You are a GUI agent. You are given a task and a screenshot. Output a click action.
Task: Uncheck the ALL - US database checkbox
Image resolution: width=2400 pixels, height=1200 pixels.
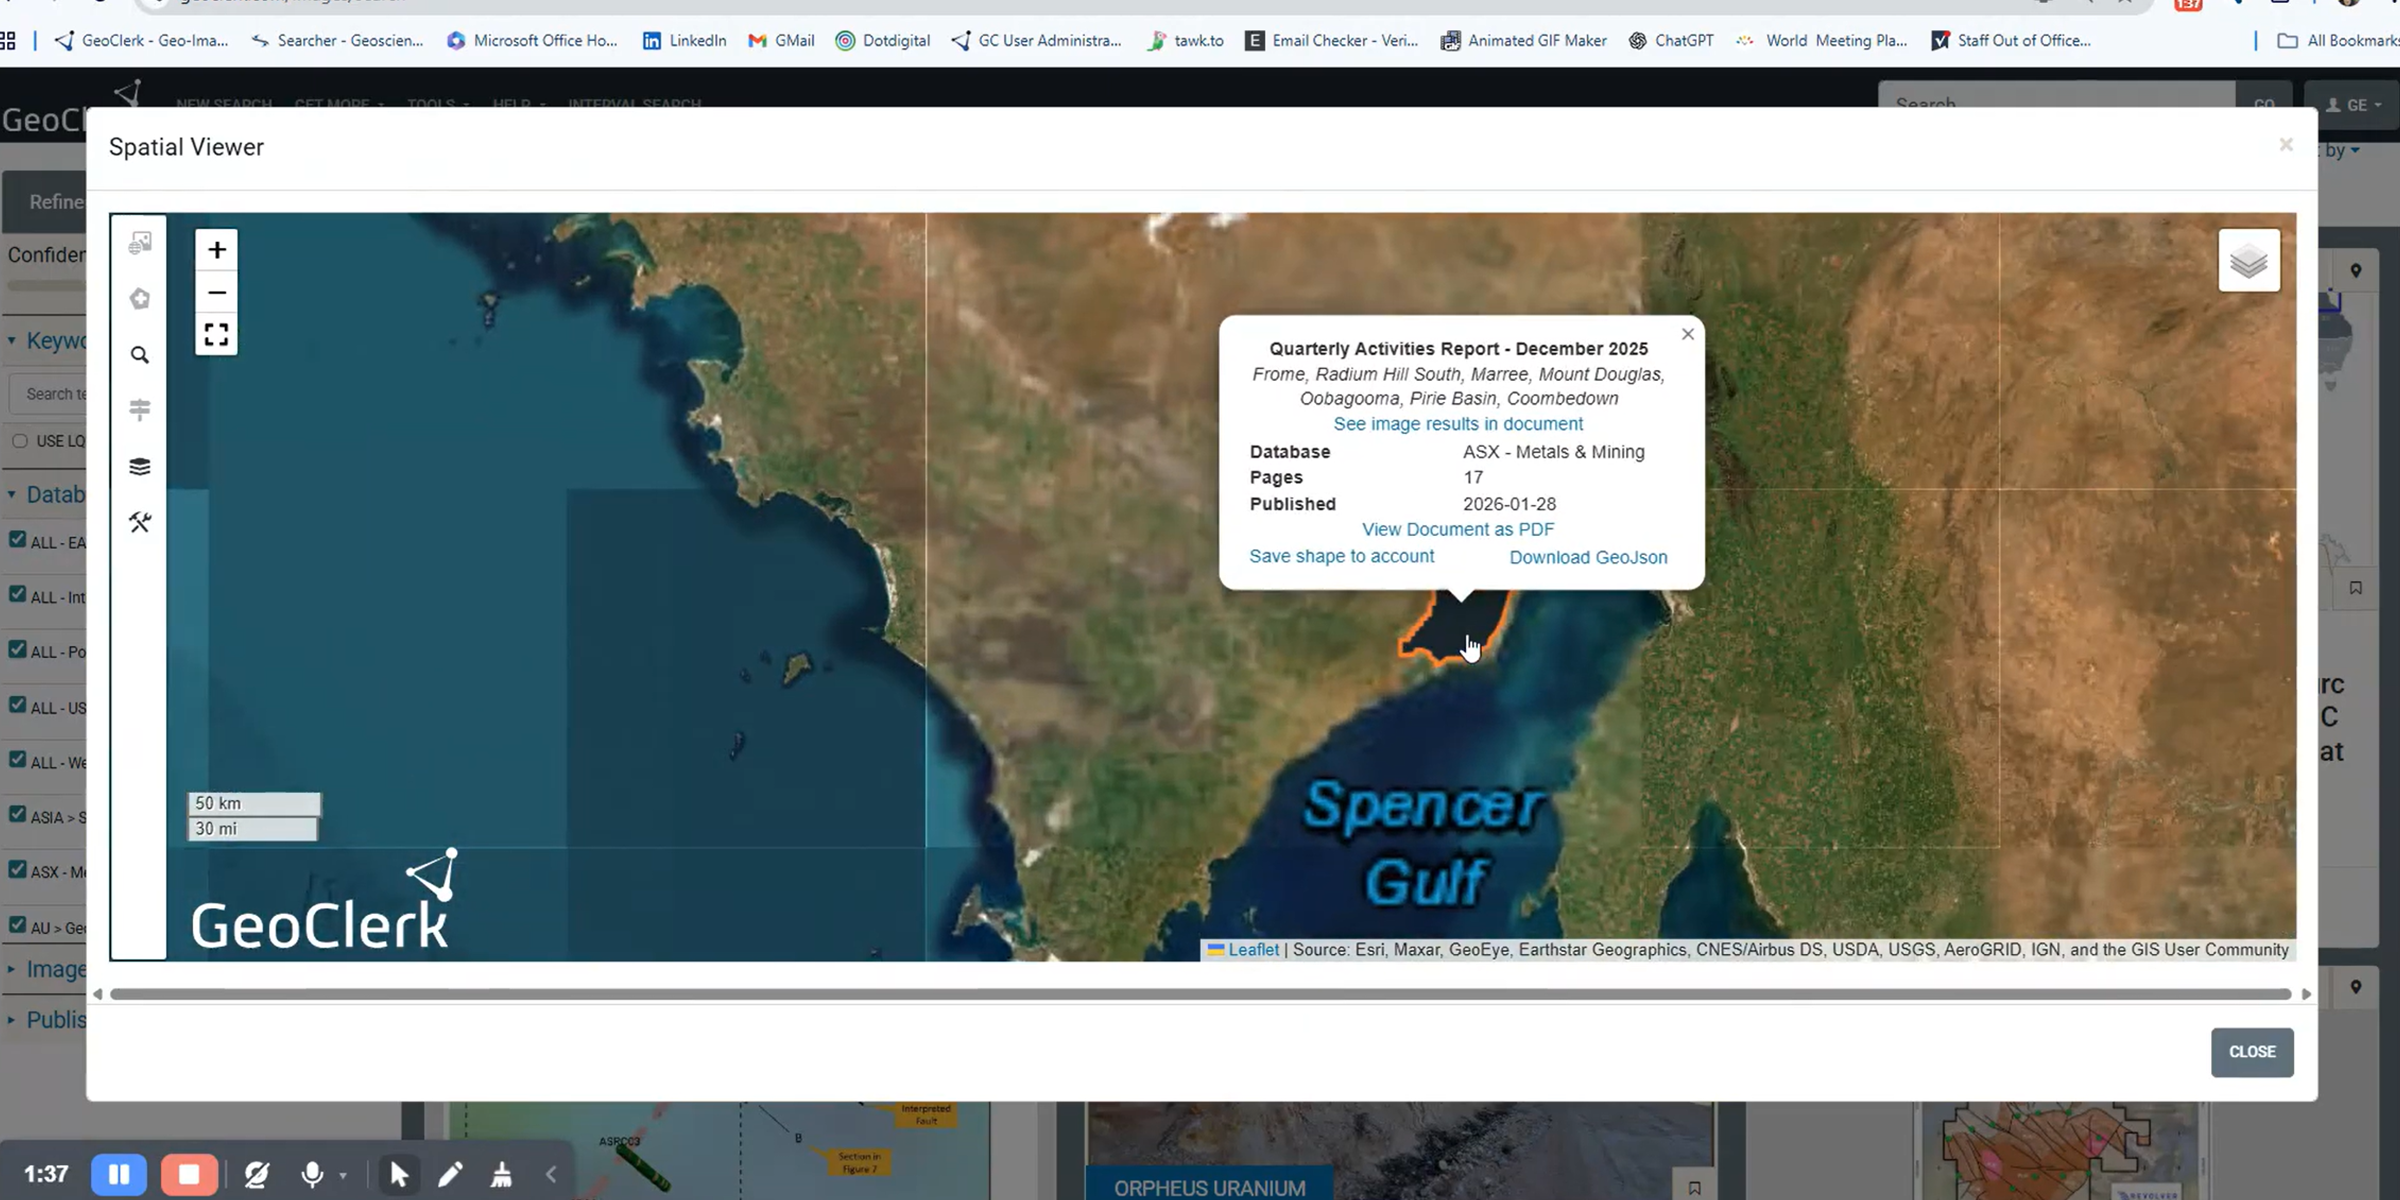pos(17,705)
